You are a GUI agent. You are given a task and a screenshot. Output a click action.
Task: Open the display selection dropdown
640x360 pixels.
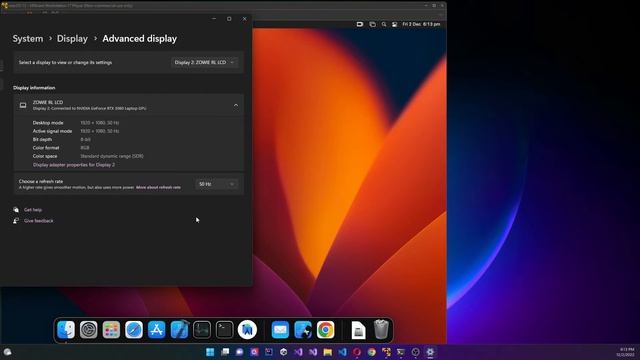pos(204,62)
